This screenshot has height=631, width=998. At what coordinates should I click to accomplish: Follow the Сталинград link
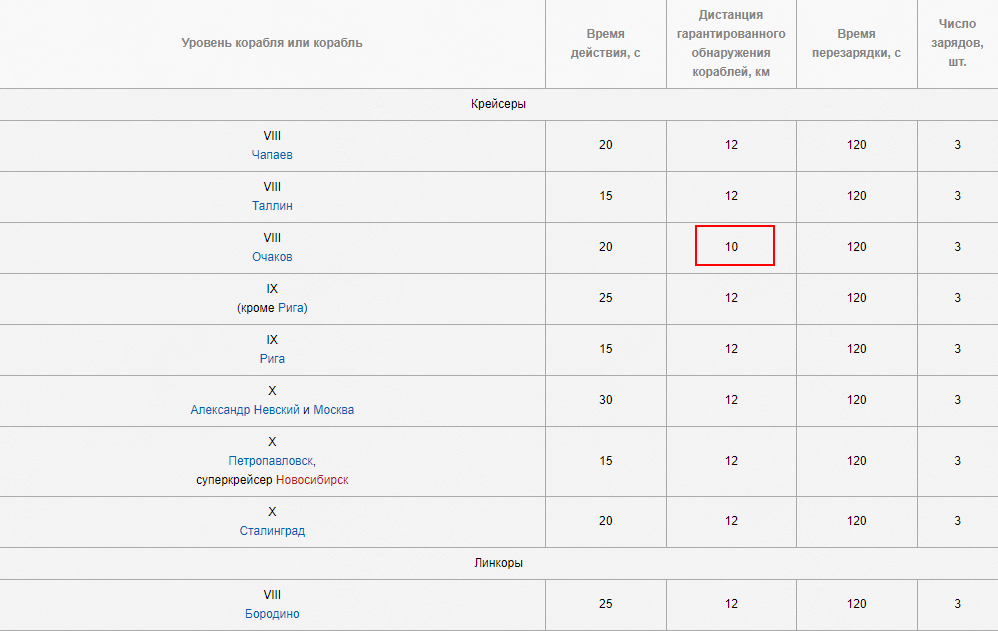click(272, 531)
